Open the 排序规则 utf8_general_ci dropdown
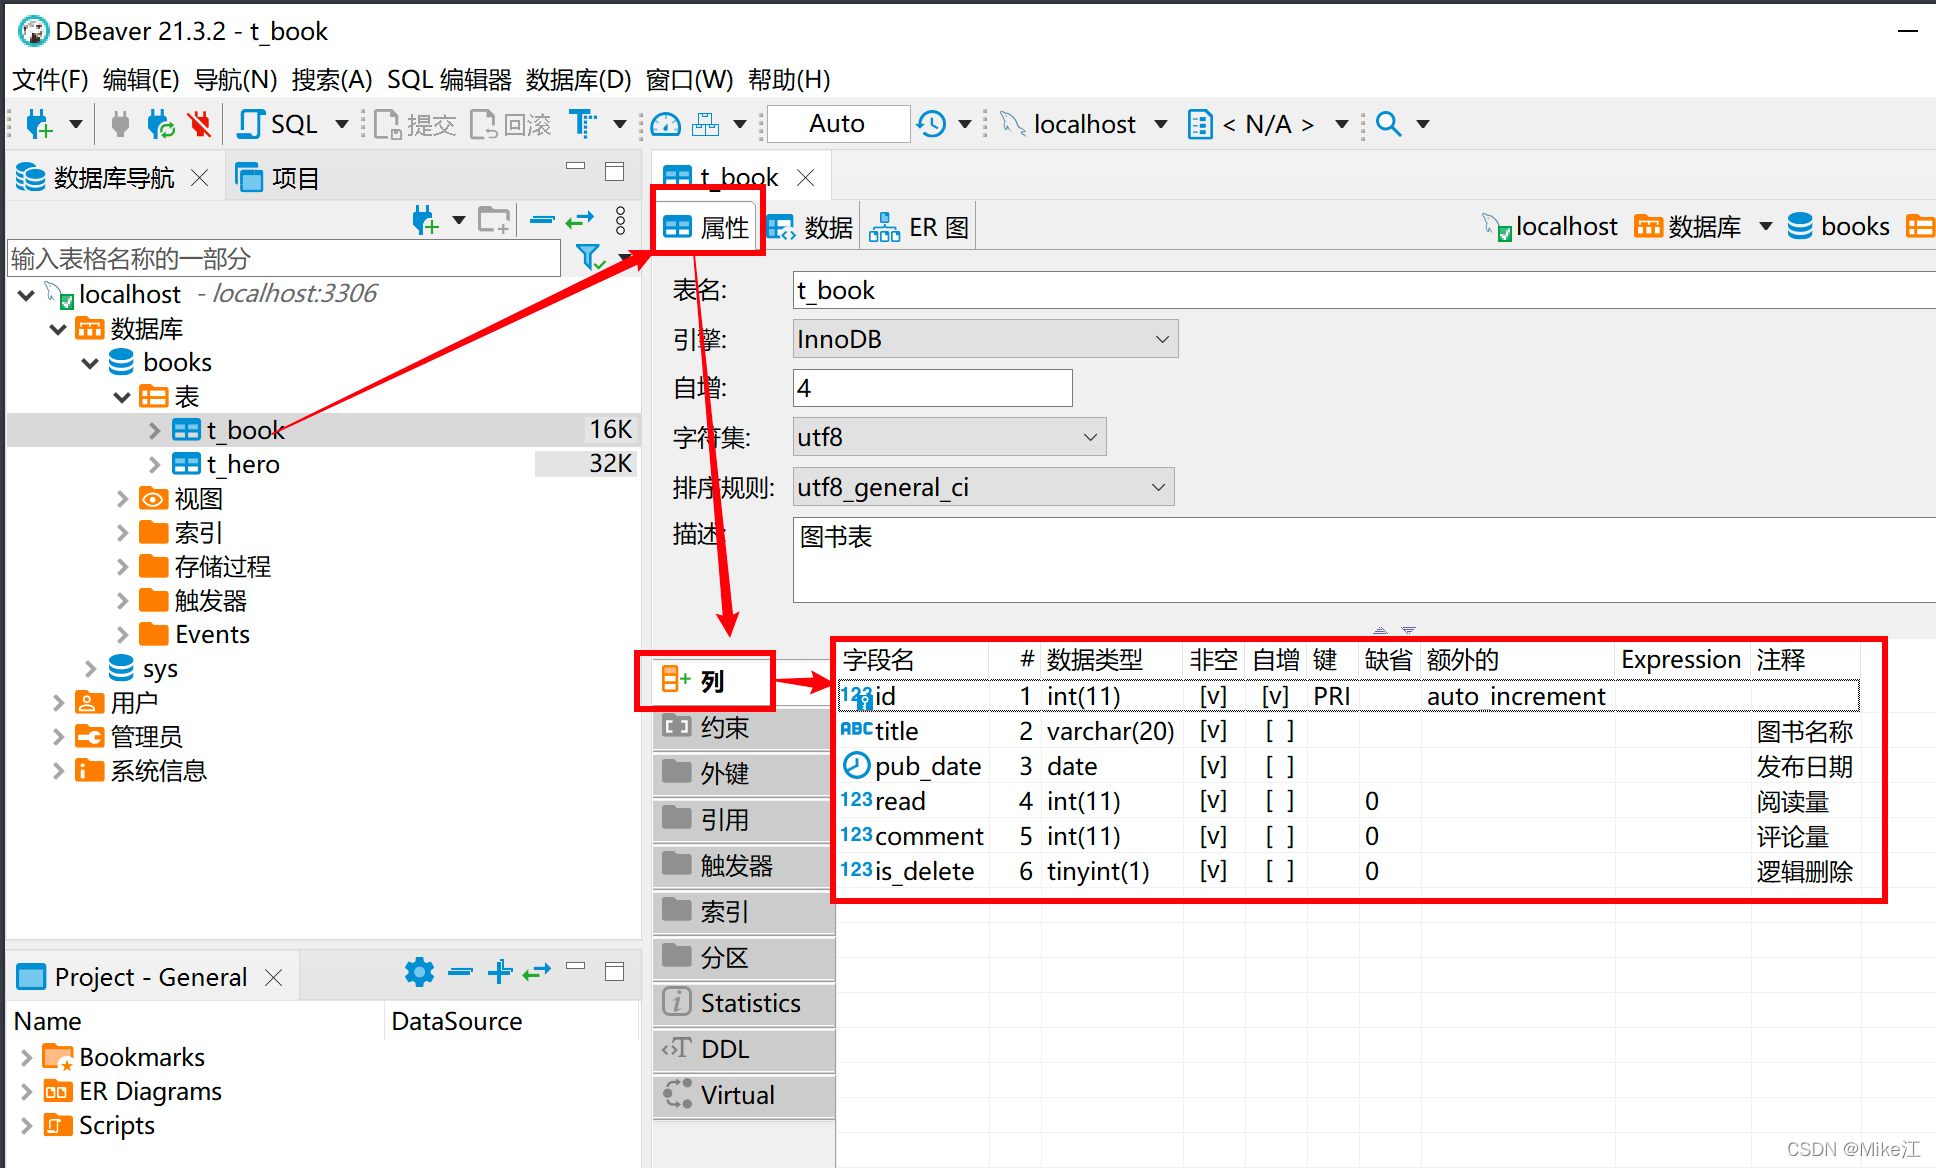 [x=983, y=487]
